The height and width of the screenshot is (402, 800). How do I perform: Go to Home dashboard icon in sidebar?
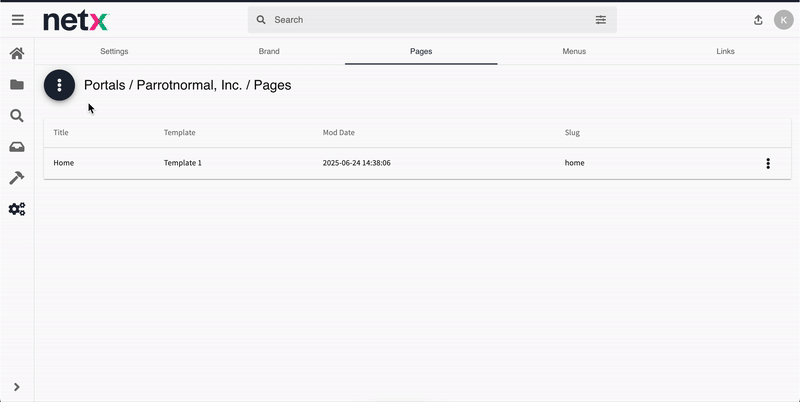click(x=17, y=54)
